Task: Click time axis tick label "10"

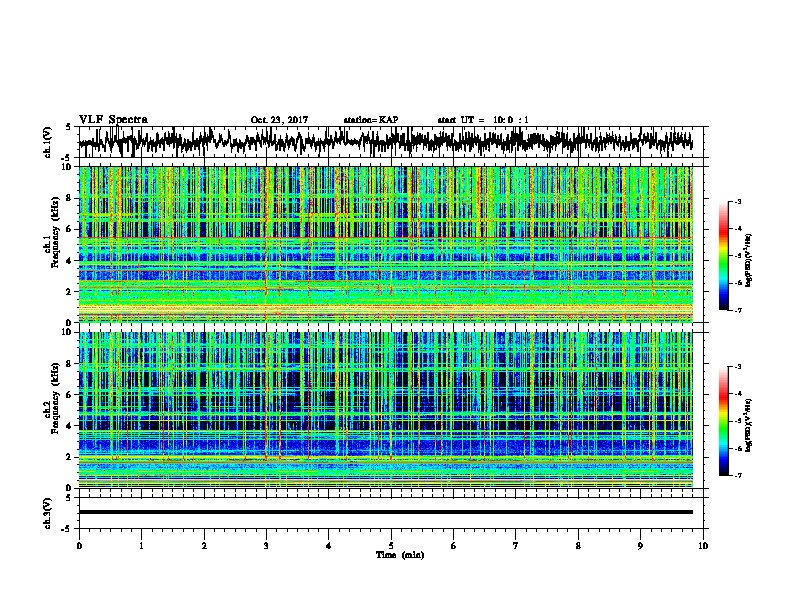Action: (703, 546)
